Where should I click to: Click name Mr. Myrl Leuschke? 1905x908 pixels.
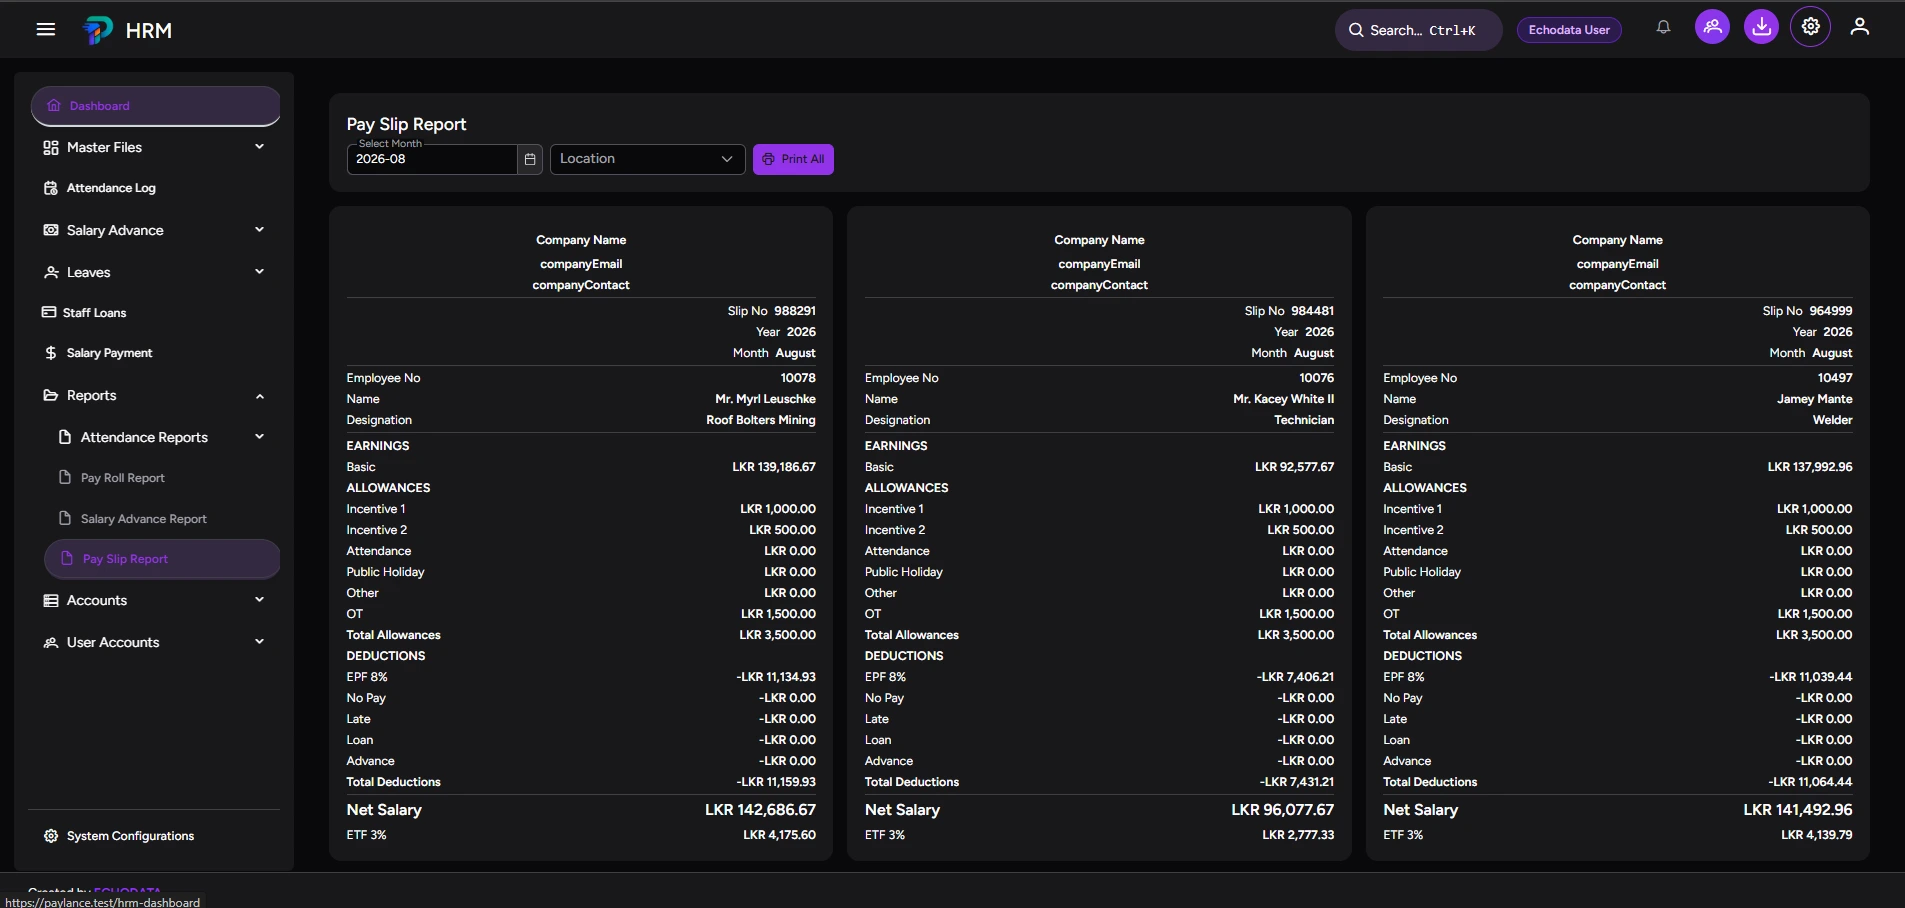(765, 399)
